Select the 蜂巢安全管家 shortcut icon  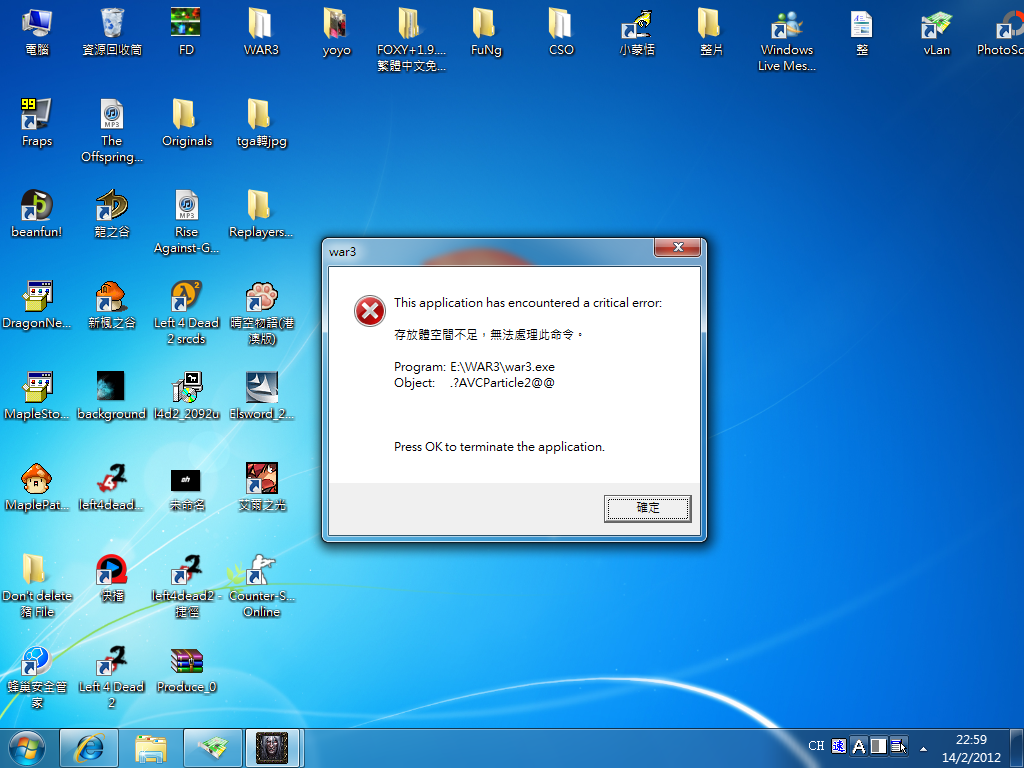[x=37, y=677]
